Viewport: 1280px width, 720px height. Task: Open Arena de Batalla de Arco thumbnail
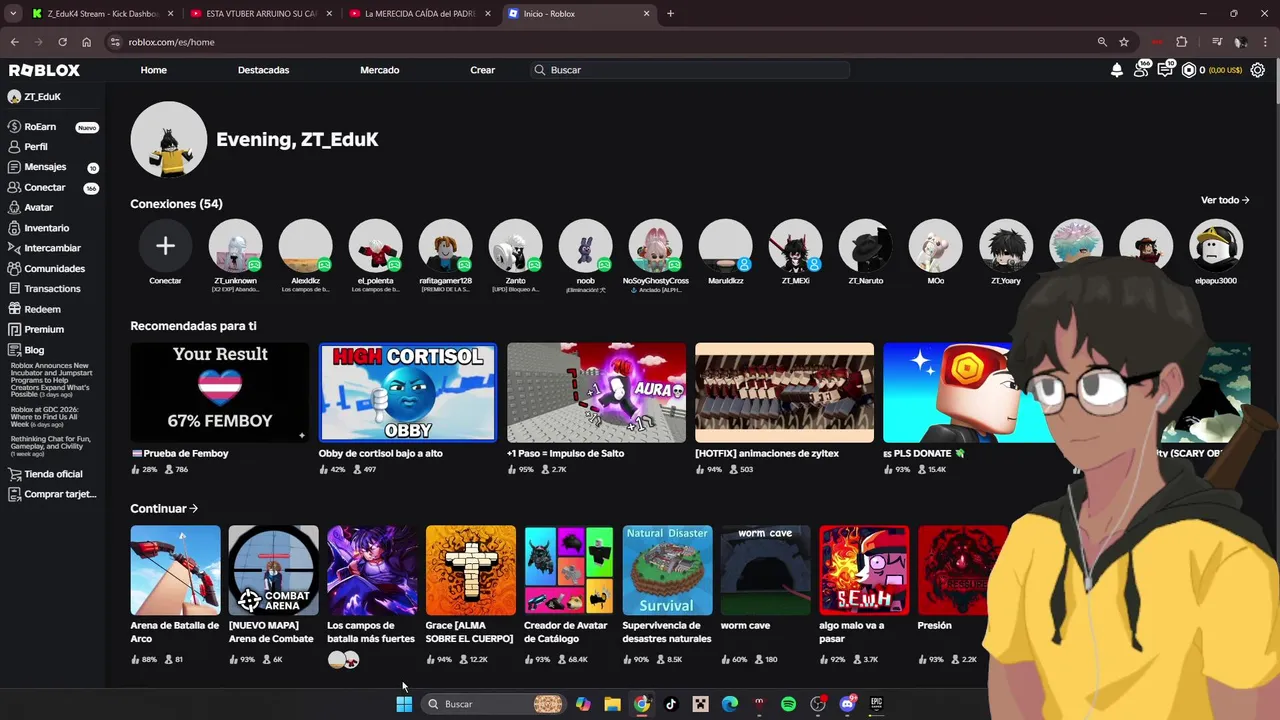pyautogui.click(x=175, y=570)
